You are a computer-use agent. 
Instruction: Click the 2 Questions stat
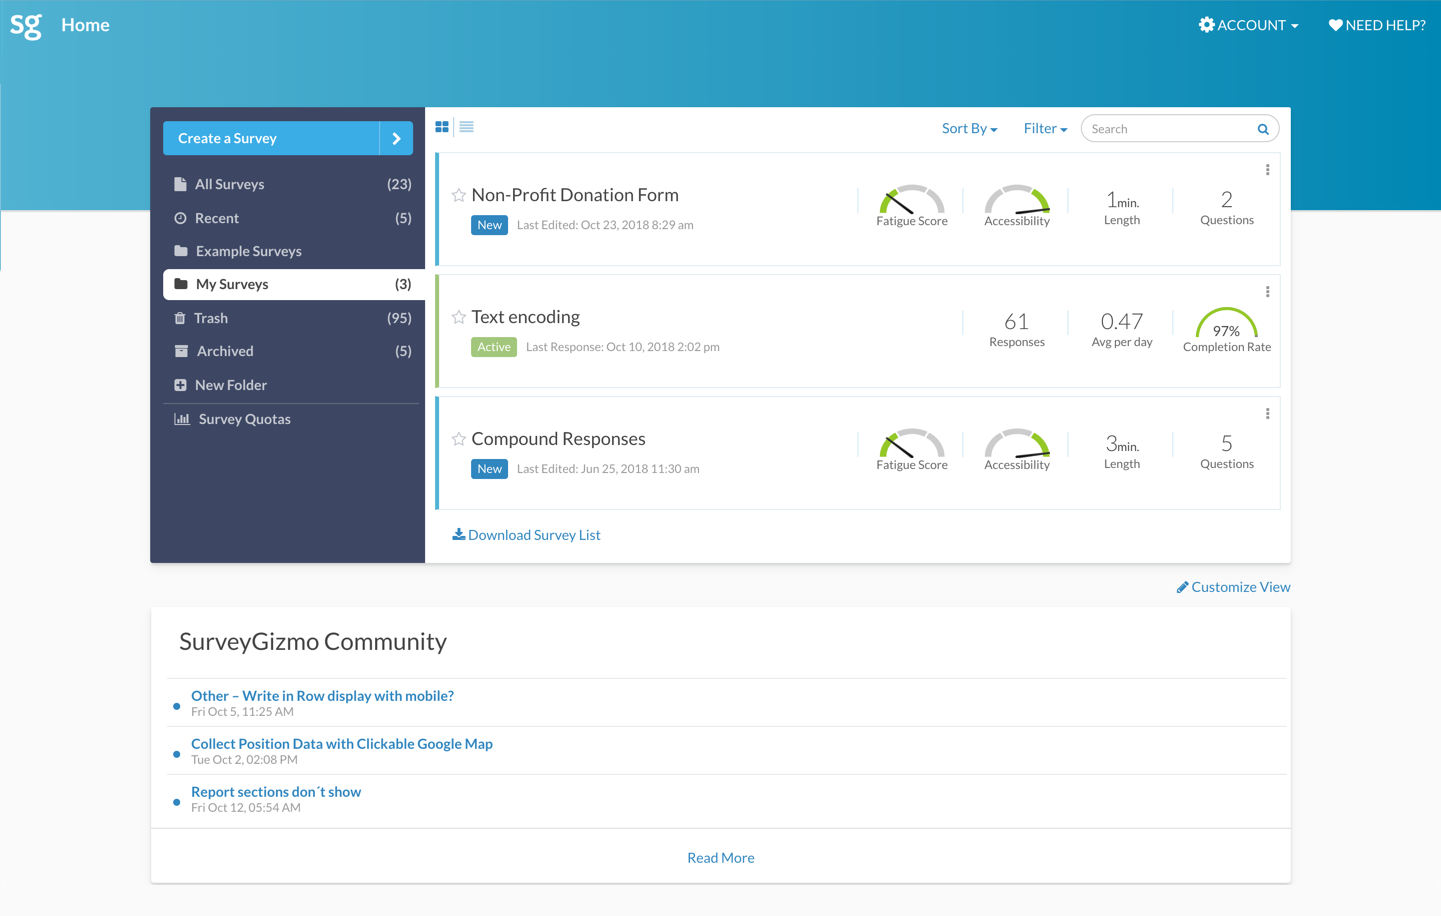point(1227,207)
